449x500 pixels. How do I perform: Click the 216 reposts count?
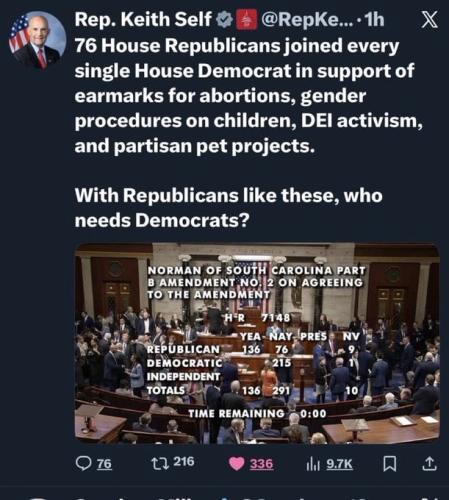pos(184,462)
